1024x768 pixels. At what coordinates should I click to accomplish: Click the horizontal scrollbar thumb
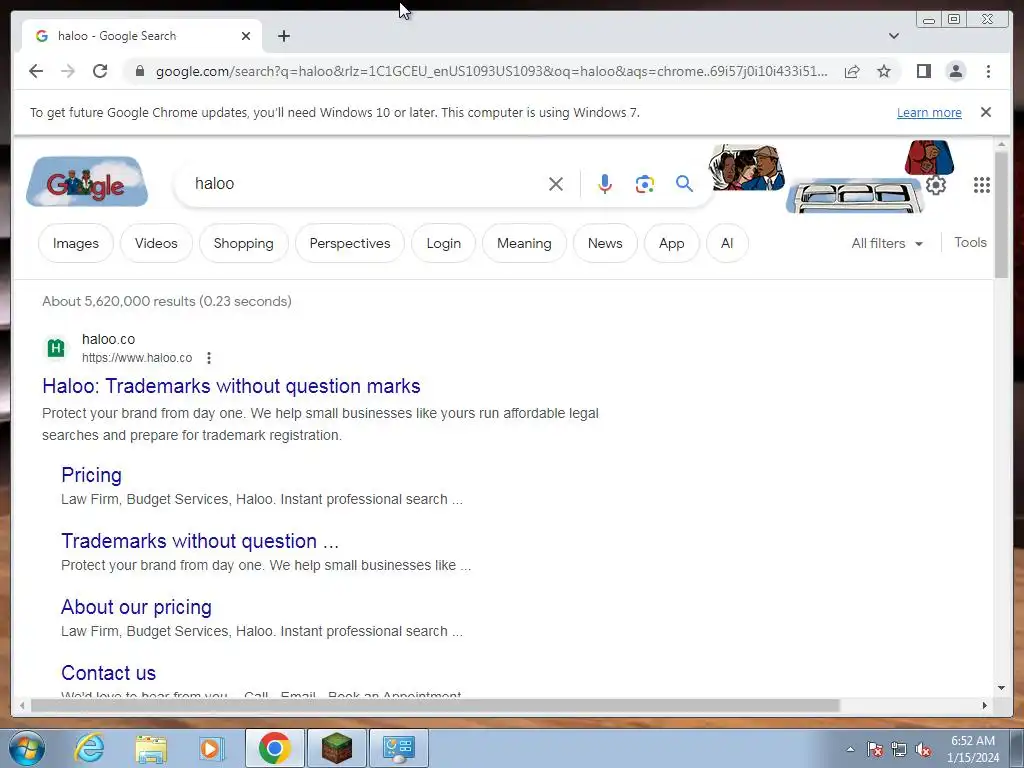click(435, 705)
